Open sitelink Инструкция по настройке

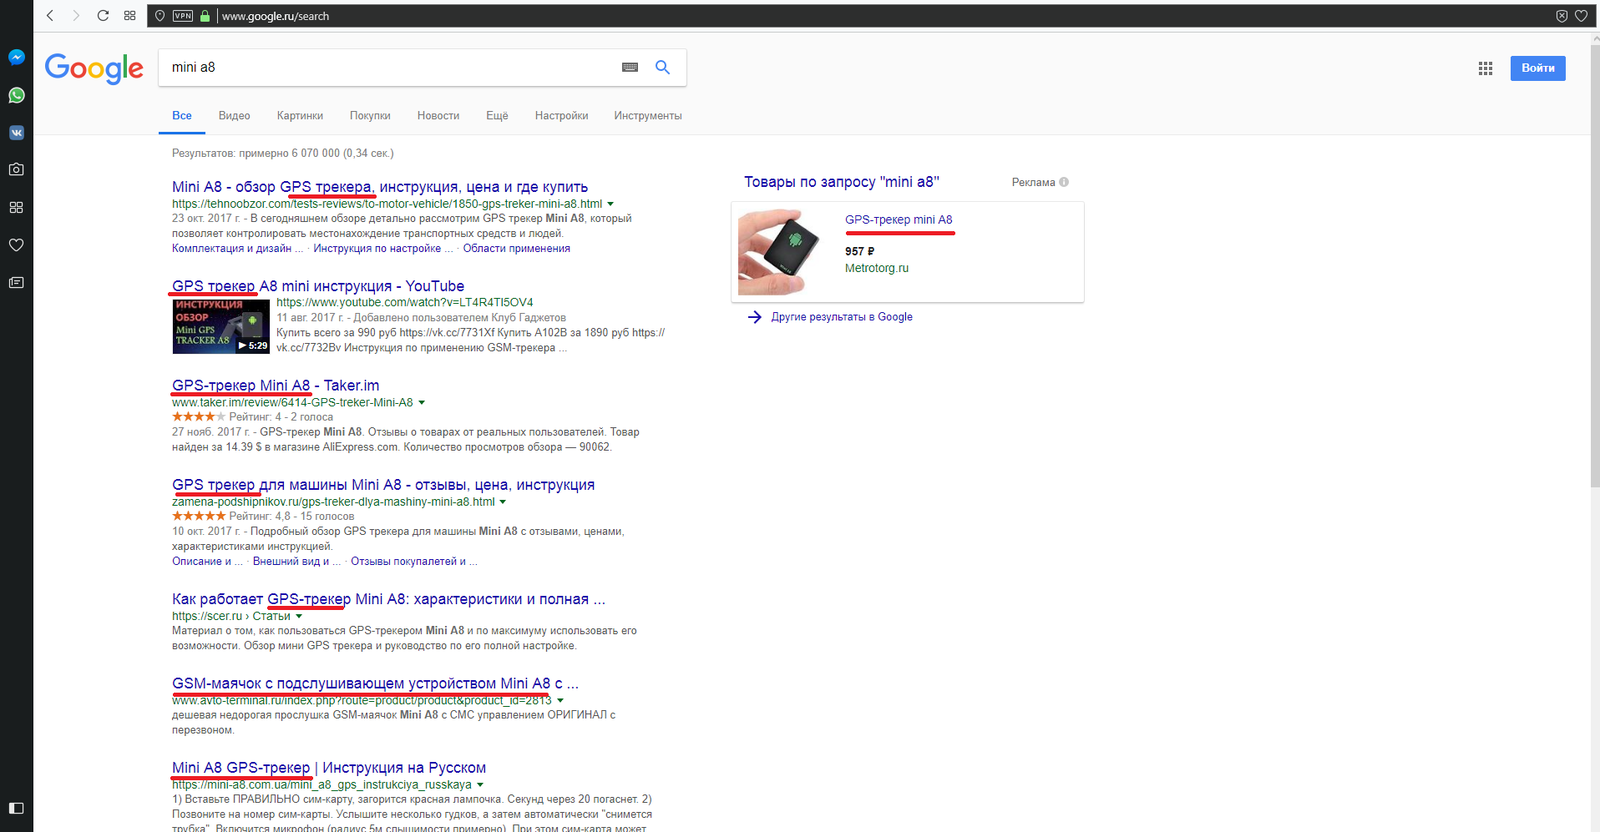click(x=383, y=249)
